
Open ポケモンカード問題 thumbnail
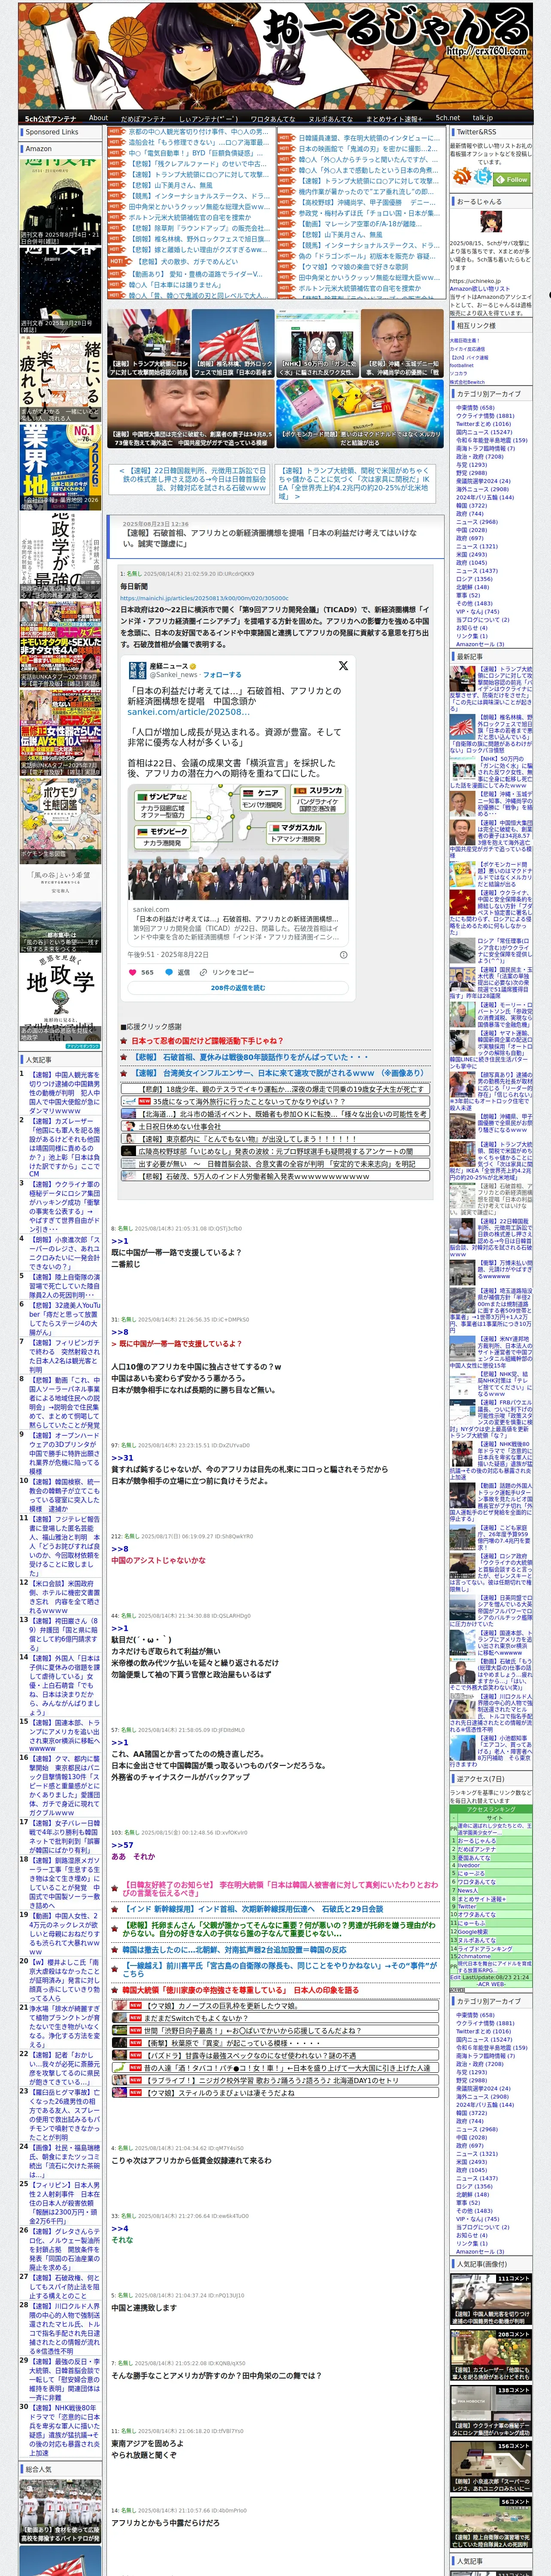point(360,413)
